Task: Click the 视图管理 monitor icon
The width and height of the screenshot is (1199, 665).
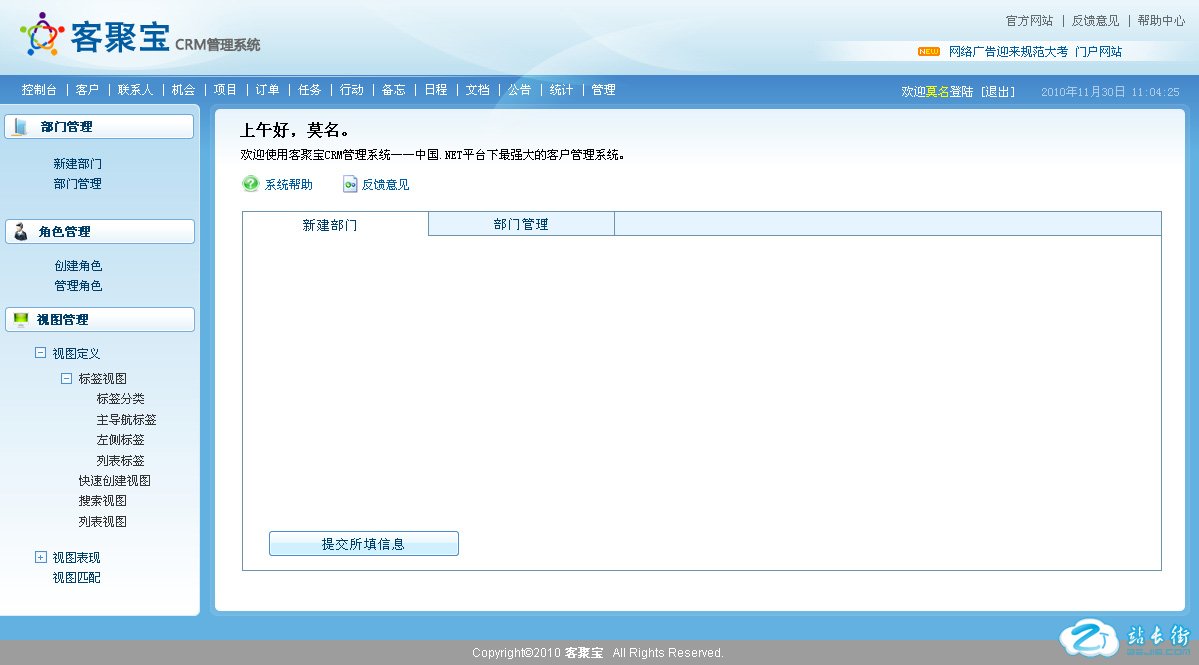Action: click(x=21, y=320)
